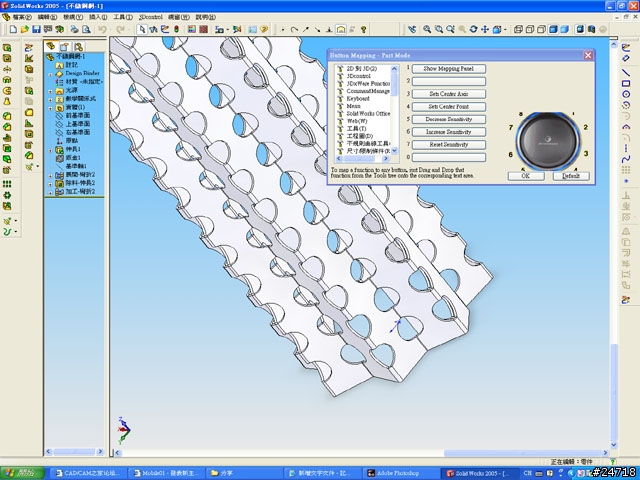The height and width of the screenshot is (480, 640).
Task: Click the Help question-mark toolbar icon
Action: (264, 29)
